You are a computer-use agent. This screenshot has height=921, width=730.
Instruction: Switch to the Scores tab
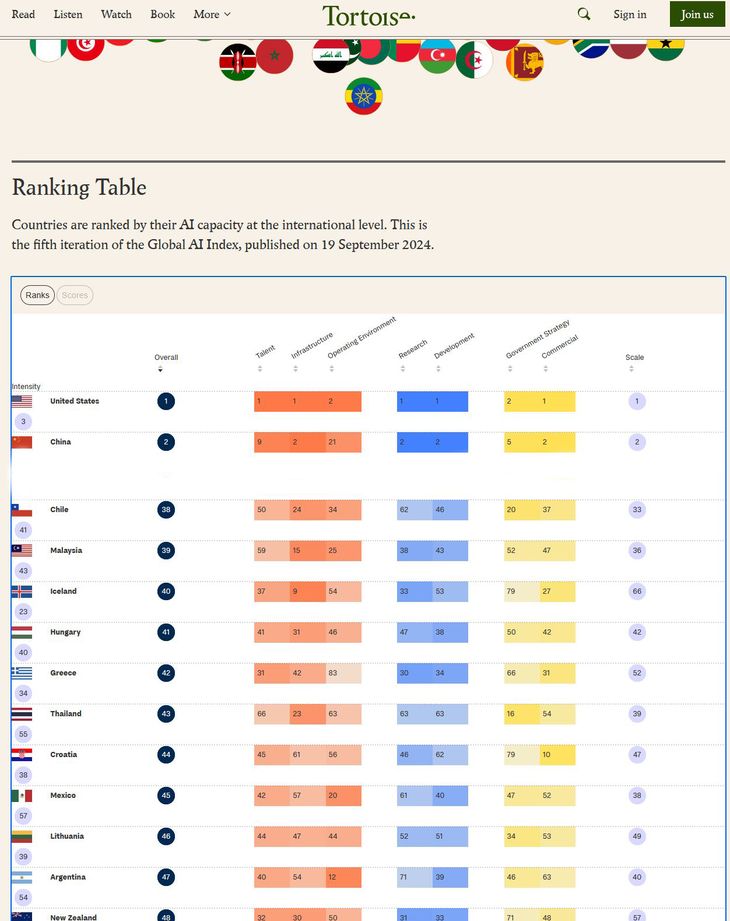75,295
